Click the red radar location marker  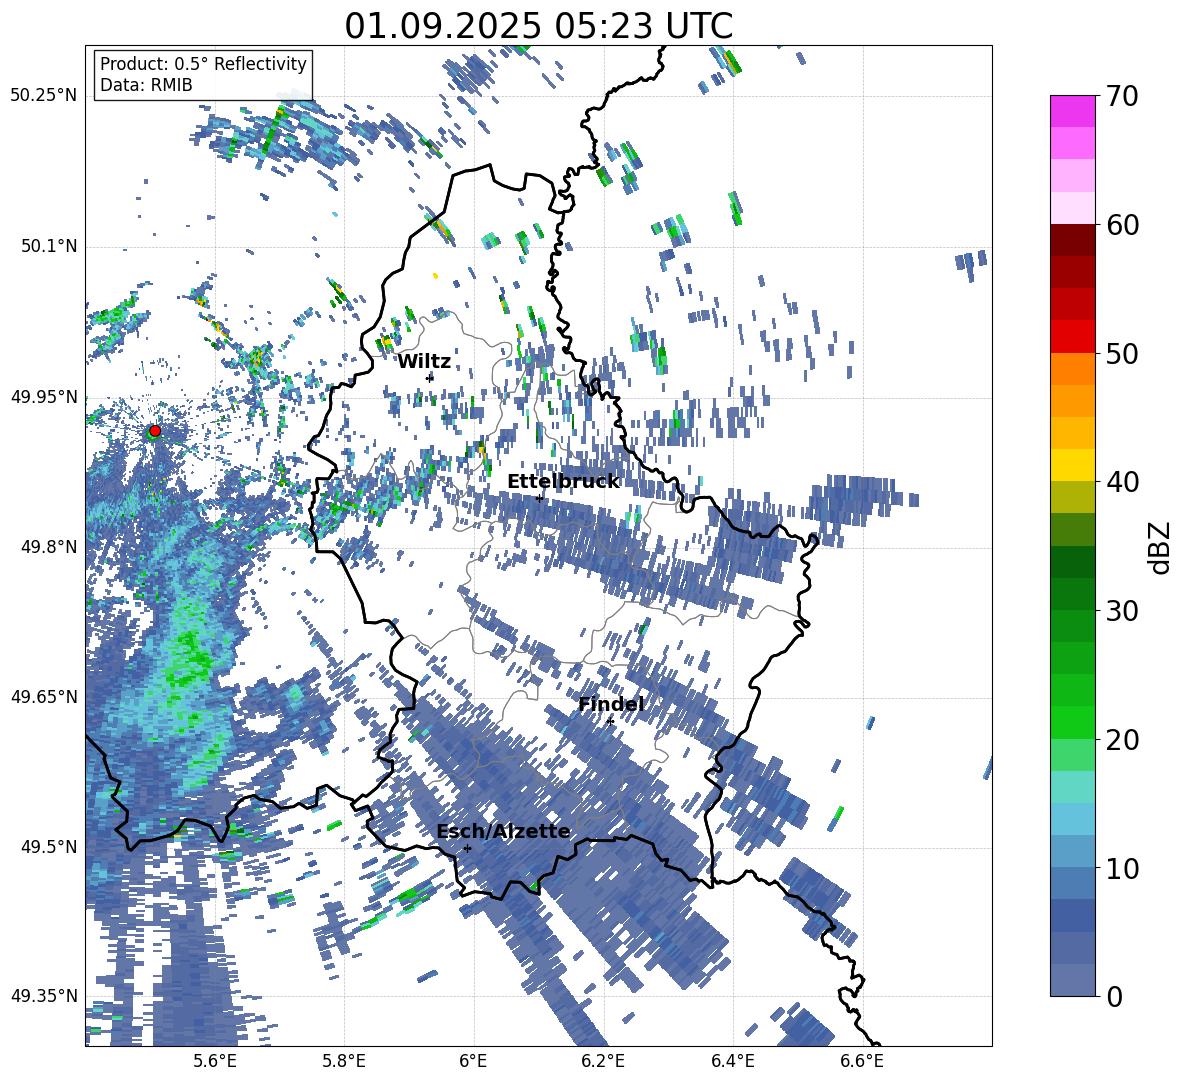coord(155,431)
